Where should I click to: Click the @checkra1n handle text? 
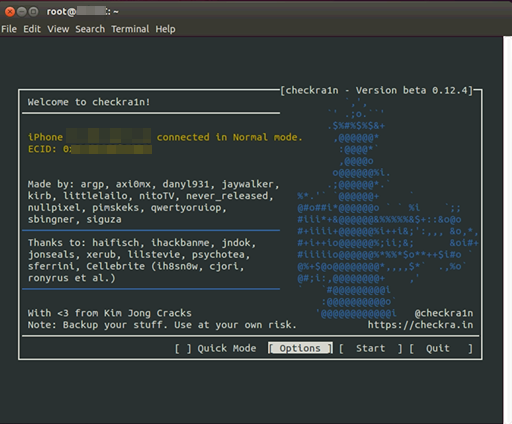[x=444, y=313]
